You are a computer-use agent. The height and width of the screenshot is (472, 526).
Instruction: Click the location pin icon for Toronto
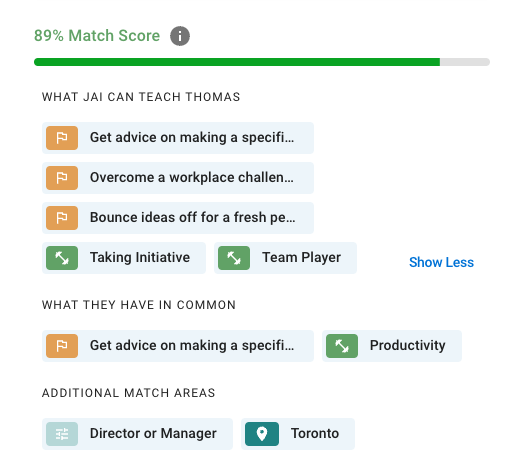(262, 434)
